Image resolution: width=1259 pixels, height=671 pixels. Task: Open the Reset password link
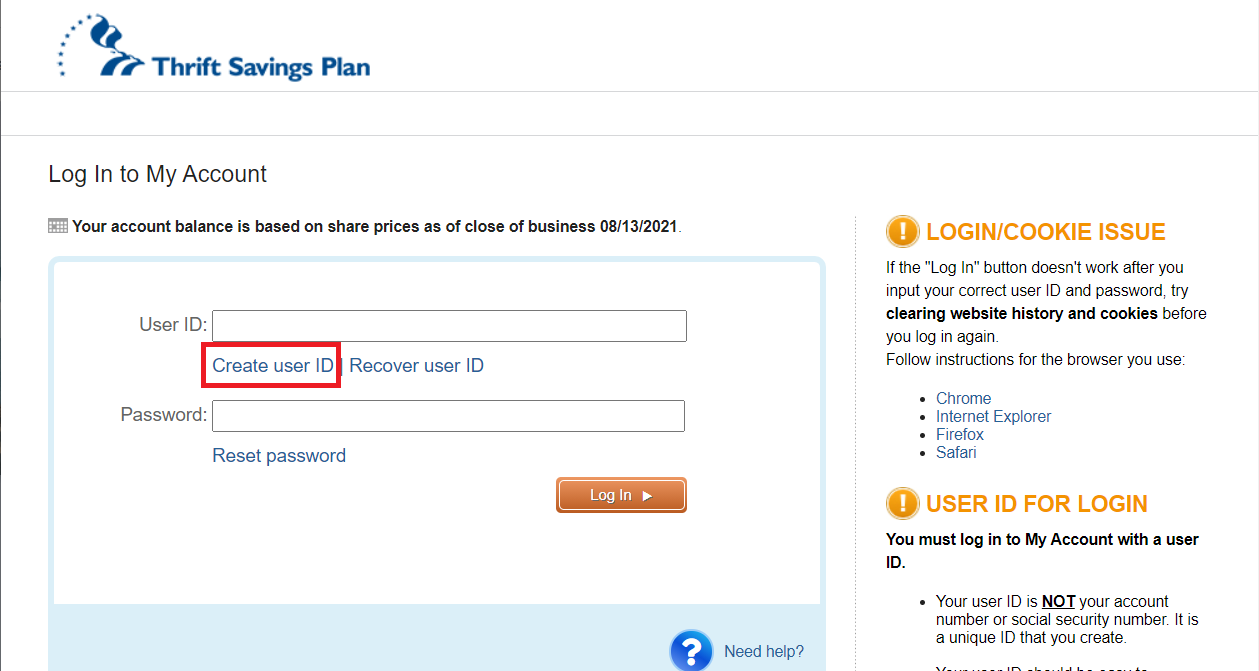[x=278, y=455]
